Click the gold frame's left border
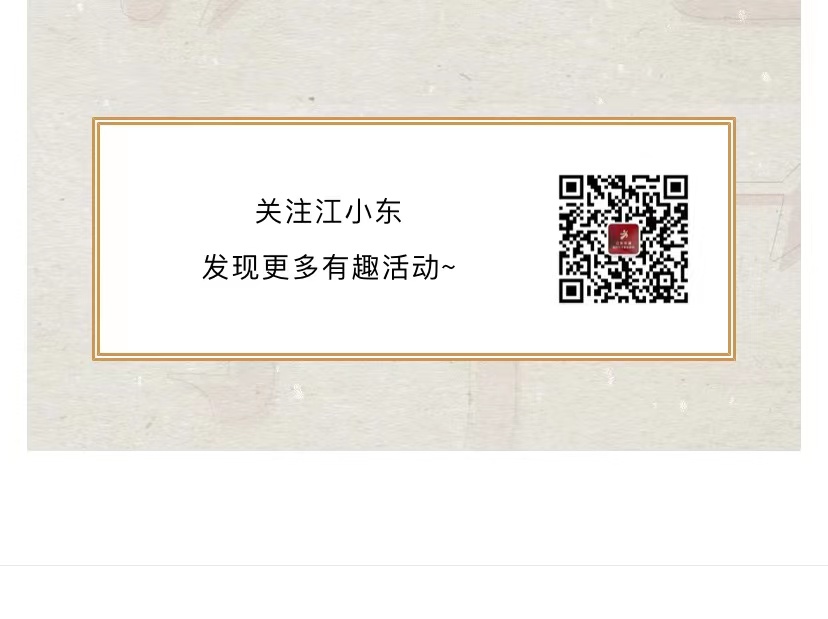828x619 pixels. (x=96, y=239)
